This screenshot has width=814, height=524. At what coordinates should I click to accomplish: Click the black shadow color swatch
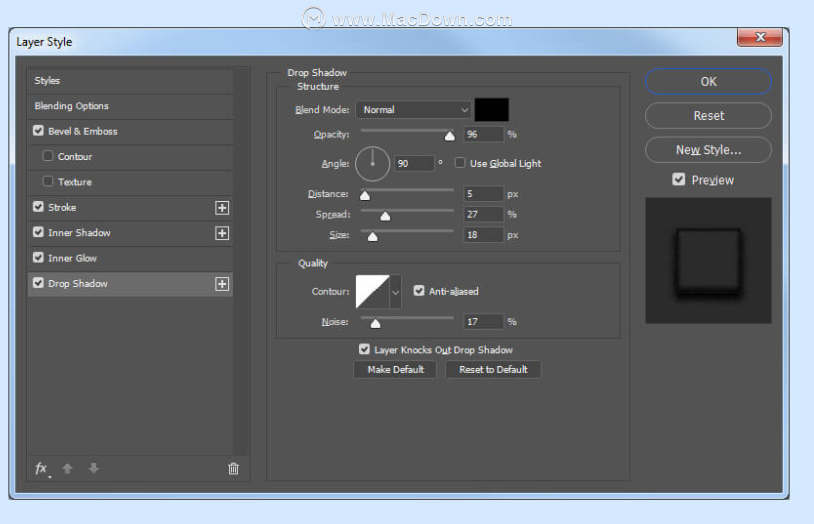coord(492,110)
